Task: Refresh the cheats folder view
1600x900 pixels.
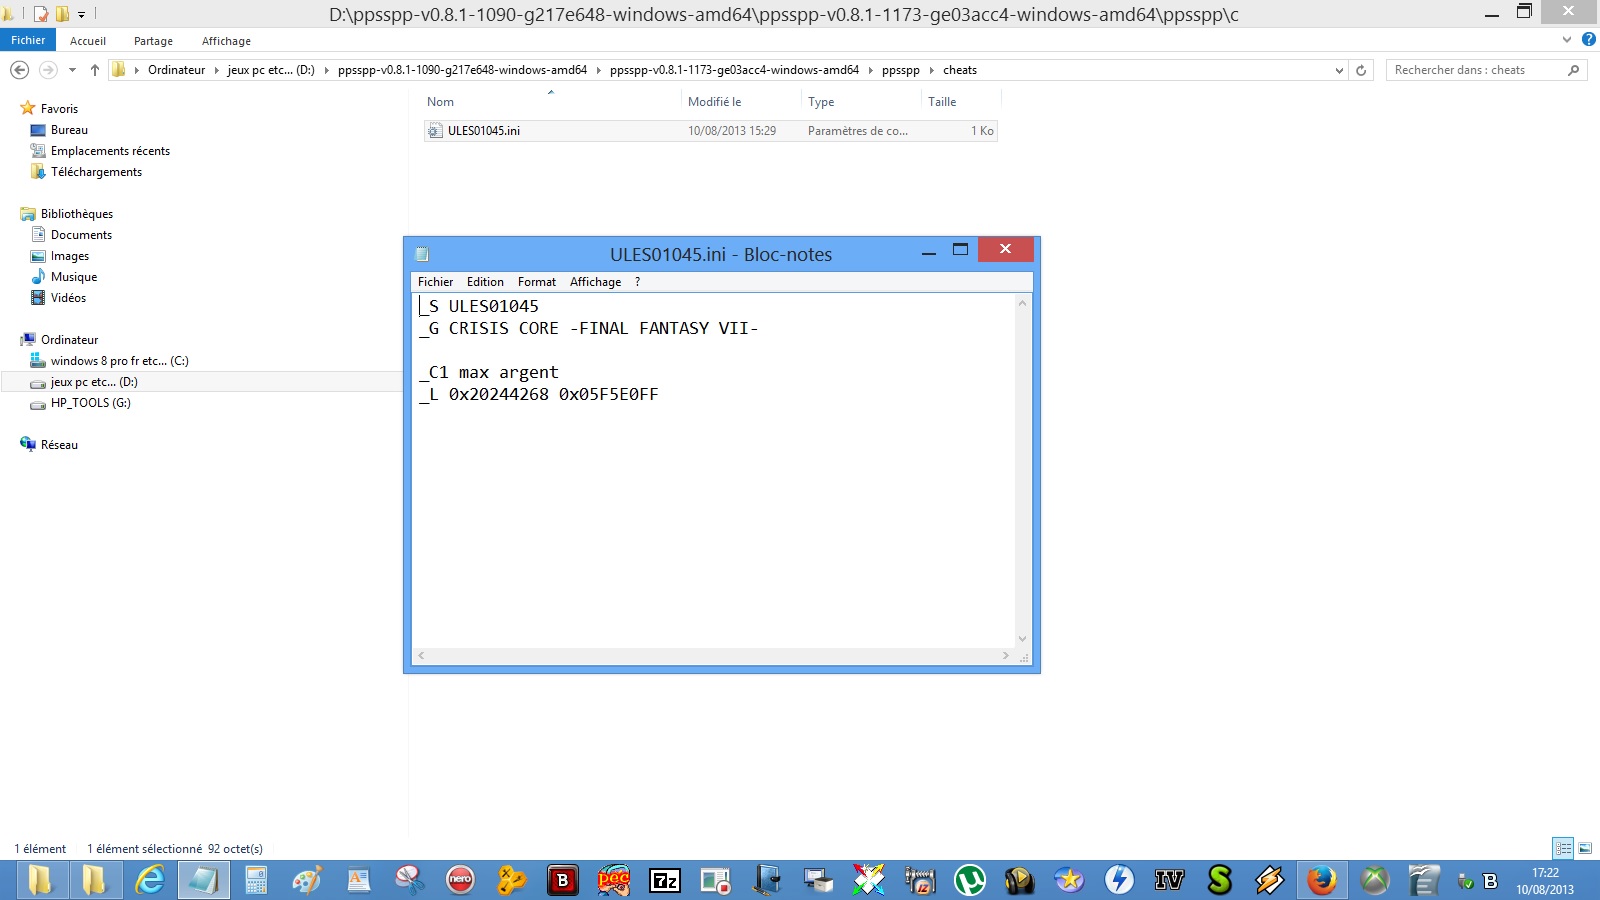Action: (x=1361, y=70)
